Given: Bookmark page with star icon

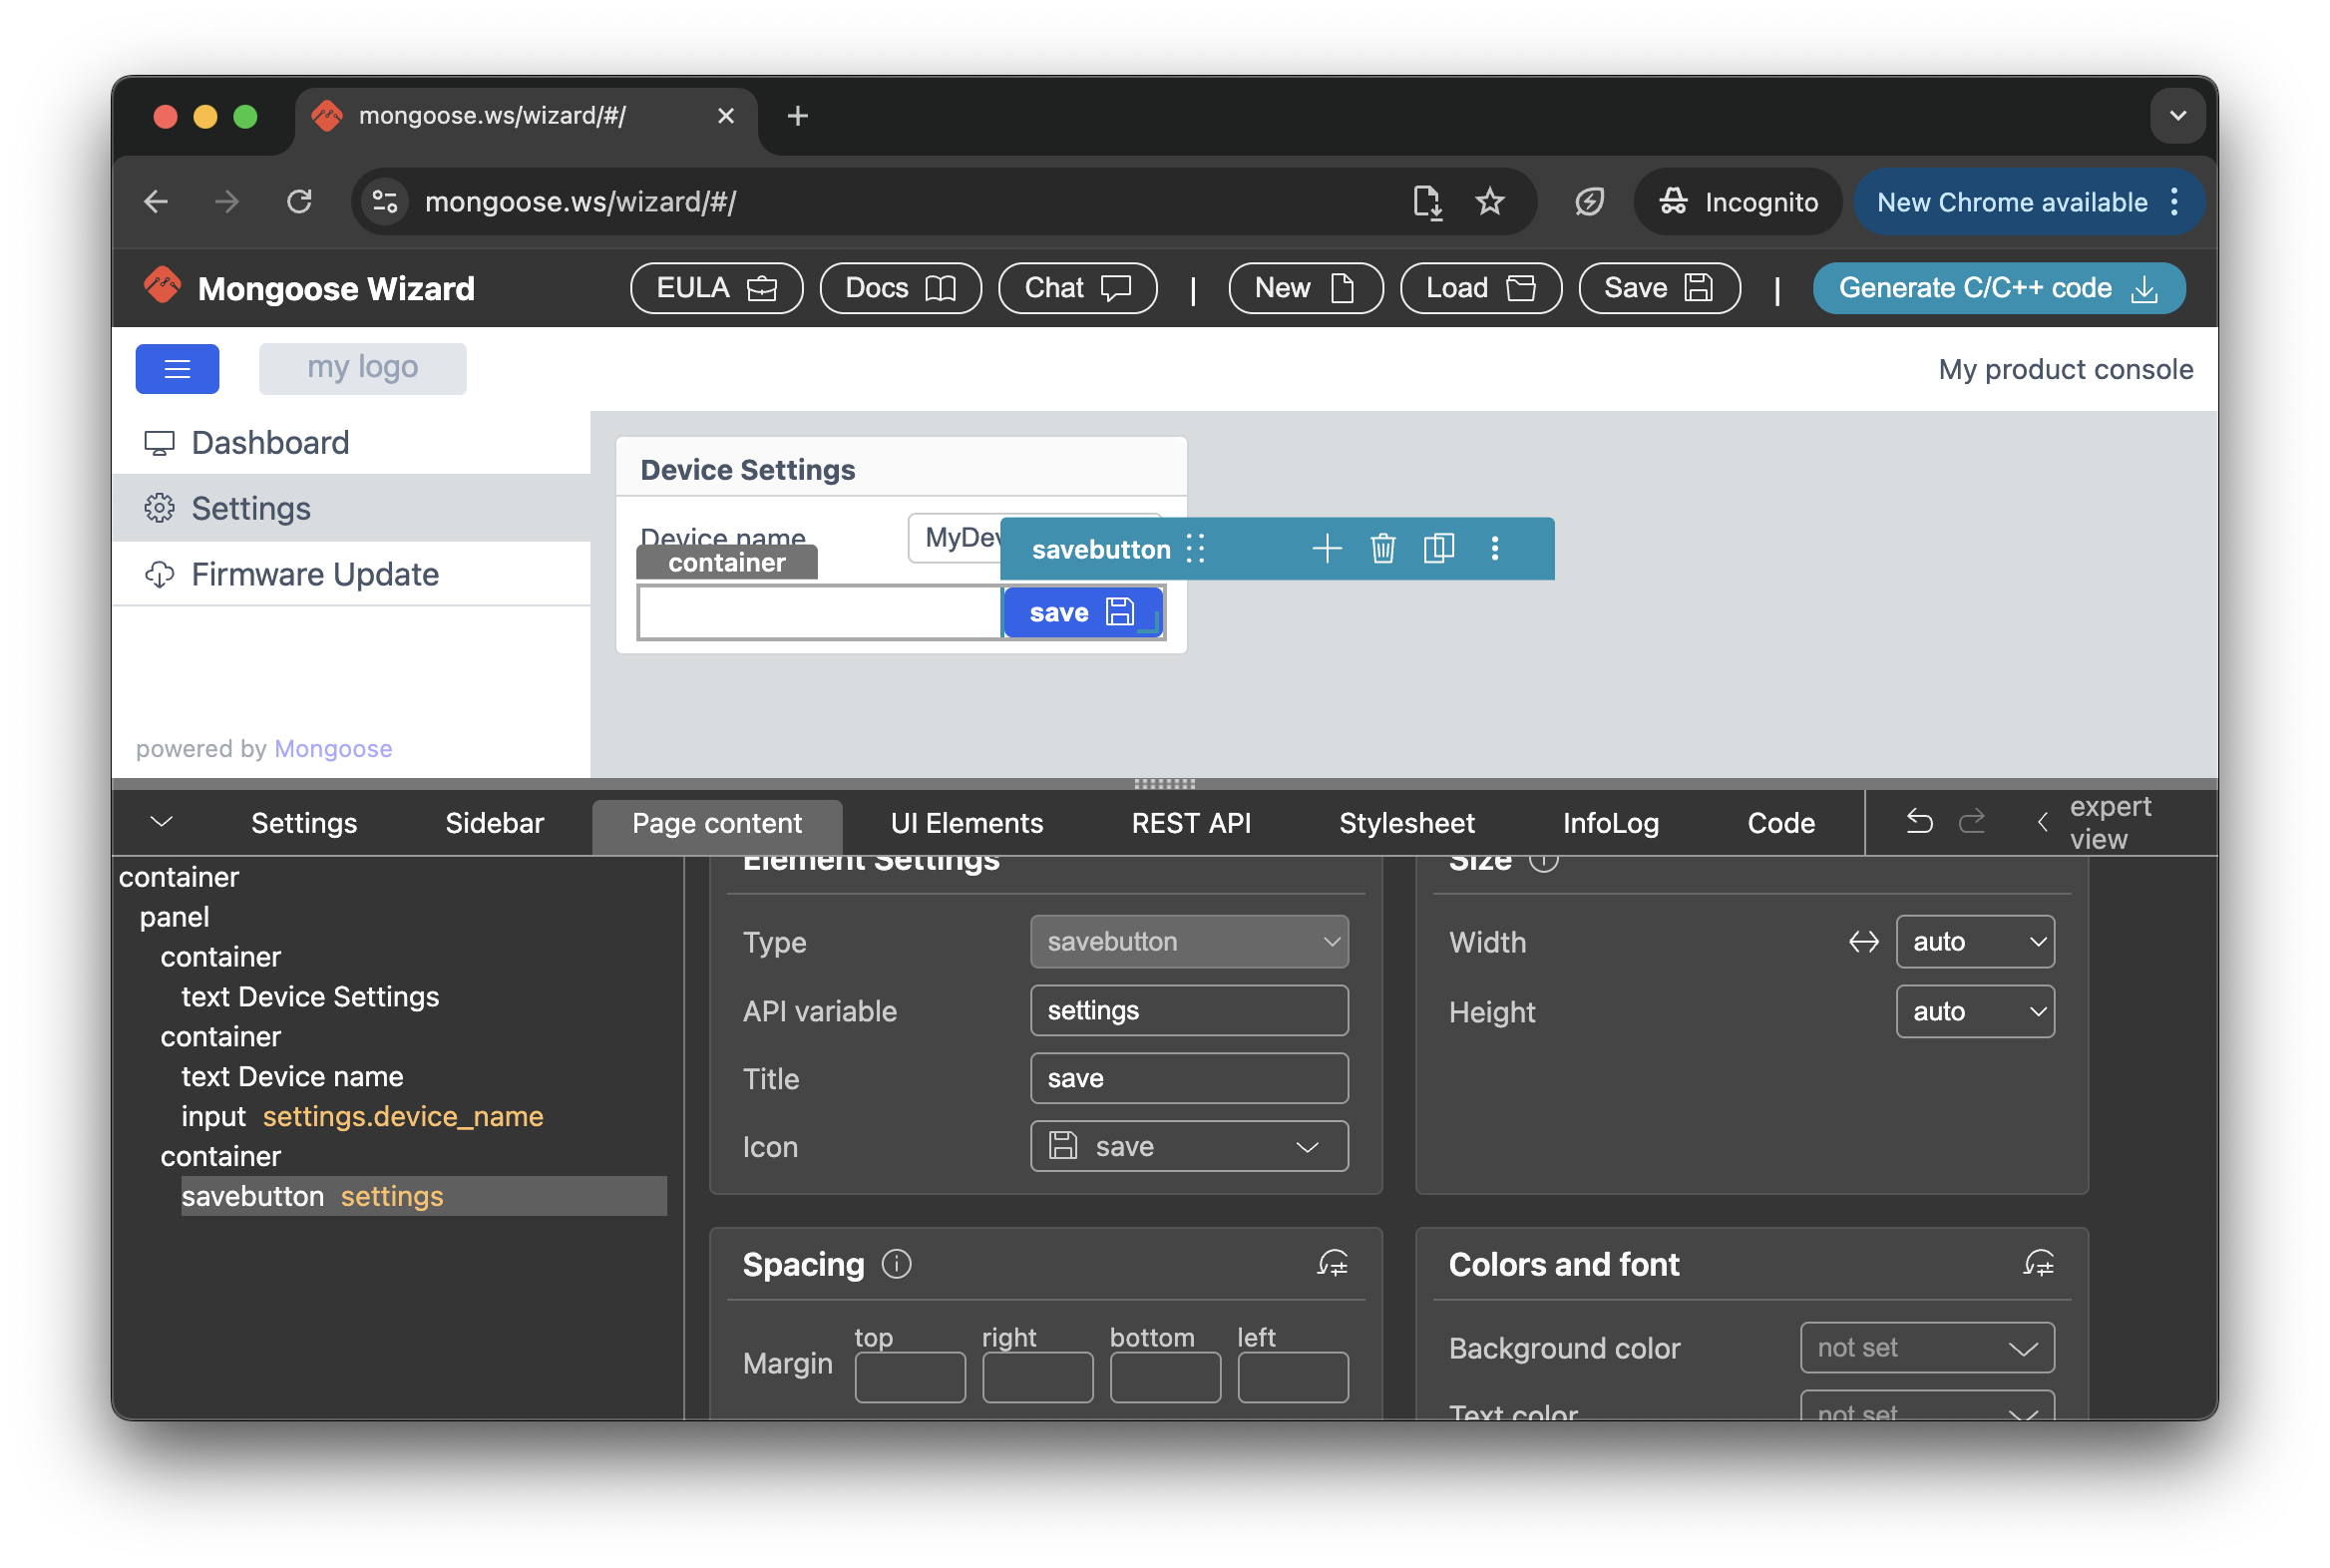Looking at the screenshot, I should 1489,202.
